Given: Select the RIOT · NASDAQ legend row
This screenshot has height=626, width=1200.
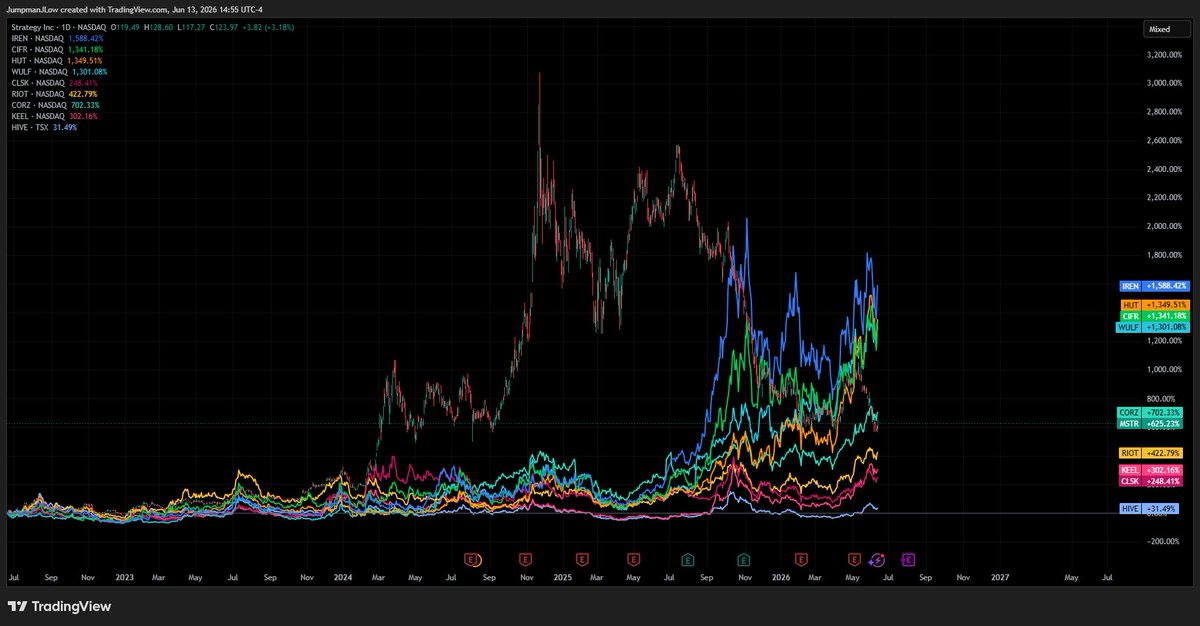Looking at the screenshot, I should pos(54,94).
